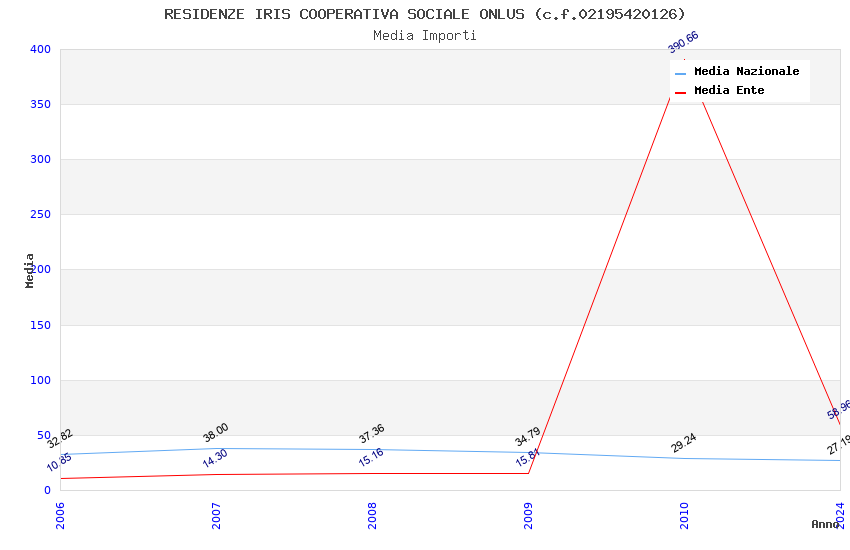Click the 400 y-axis tick label
Image resolution: width=850 pixels, height=550 pixels.
pyautogui.click(x=40, y=49)
